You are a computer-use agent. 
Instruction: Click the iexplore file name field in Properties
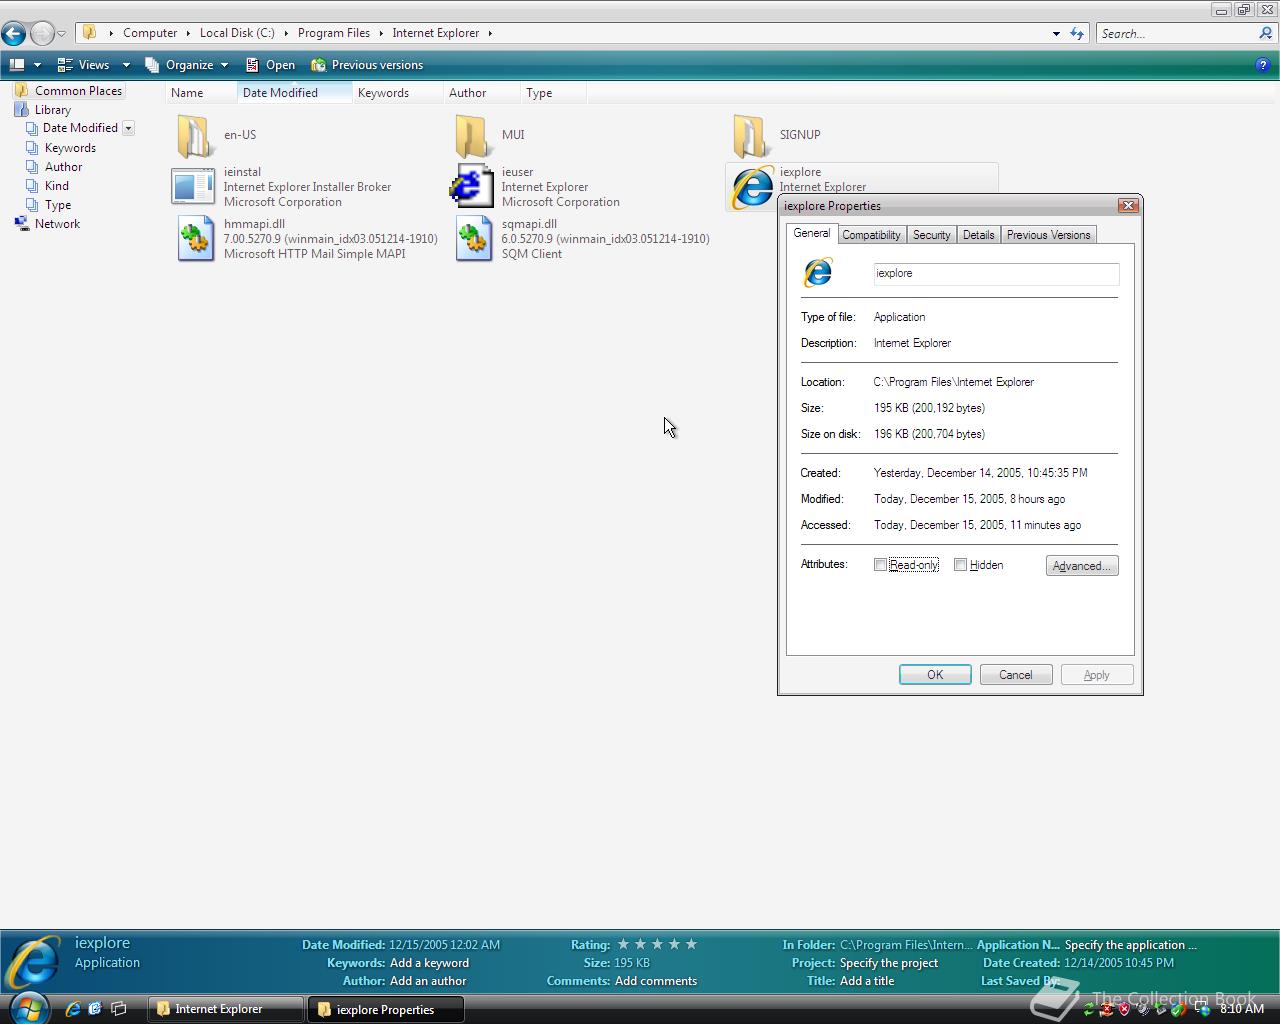pos(996,274)
